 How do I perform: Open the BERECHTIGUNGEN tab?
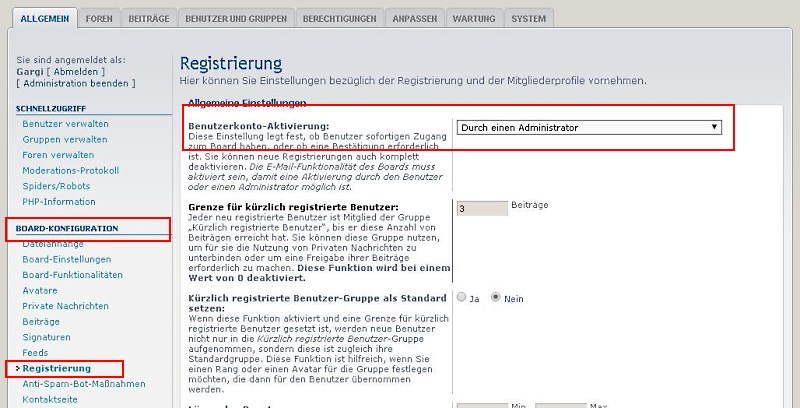pos(339,18)
